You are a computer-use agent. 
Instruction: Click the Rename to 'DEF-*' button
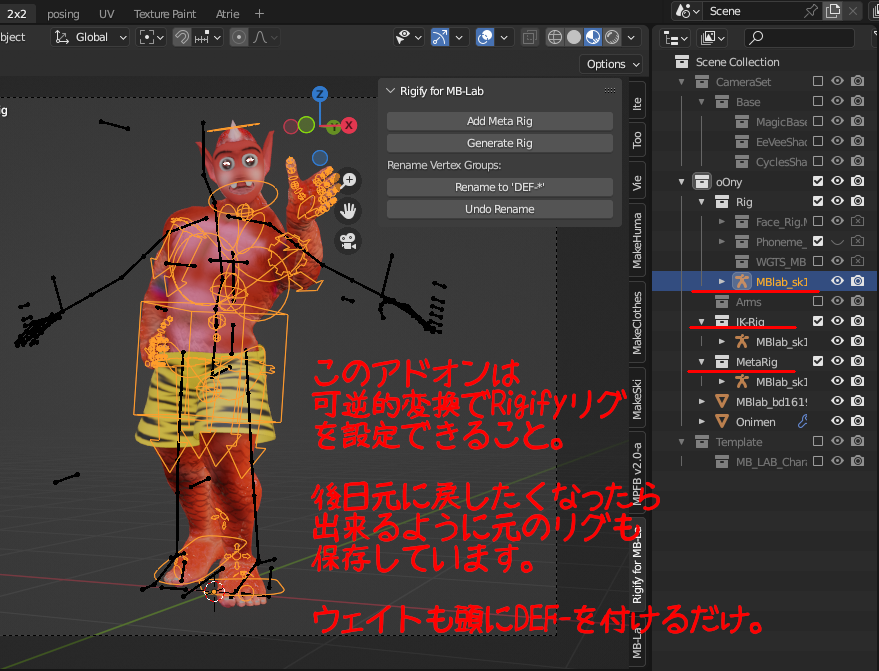click(x=500, y=188)
